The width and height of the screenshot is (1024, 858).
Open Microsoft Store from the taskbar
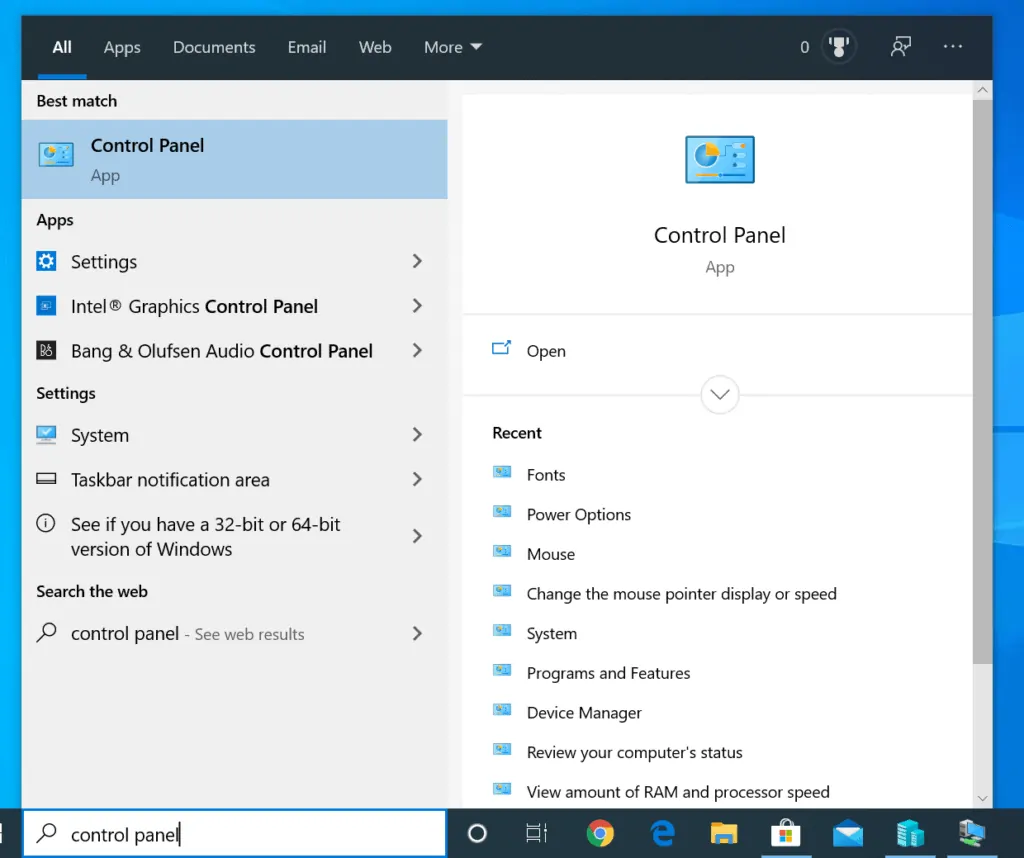point(786,832)
